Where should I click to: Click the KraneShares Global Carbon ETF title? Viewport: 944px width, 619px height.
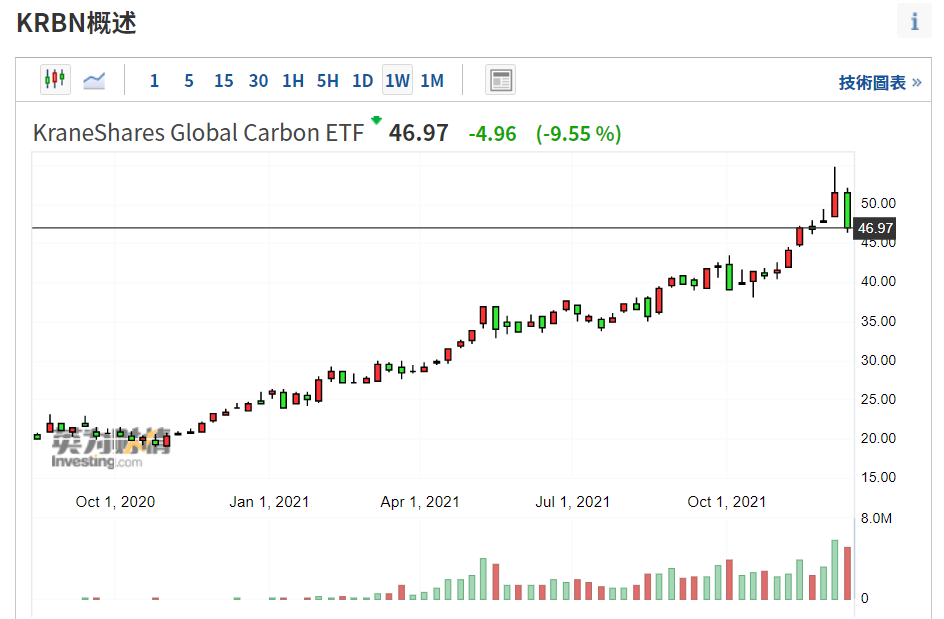(x=198, y=133)
